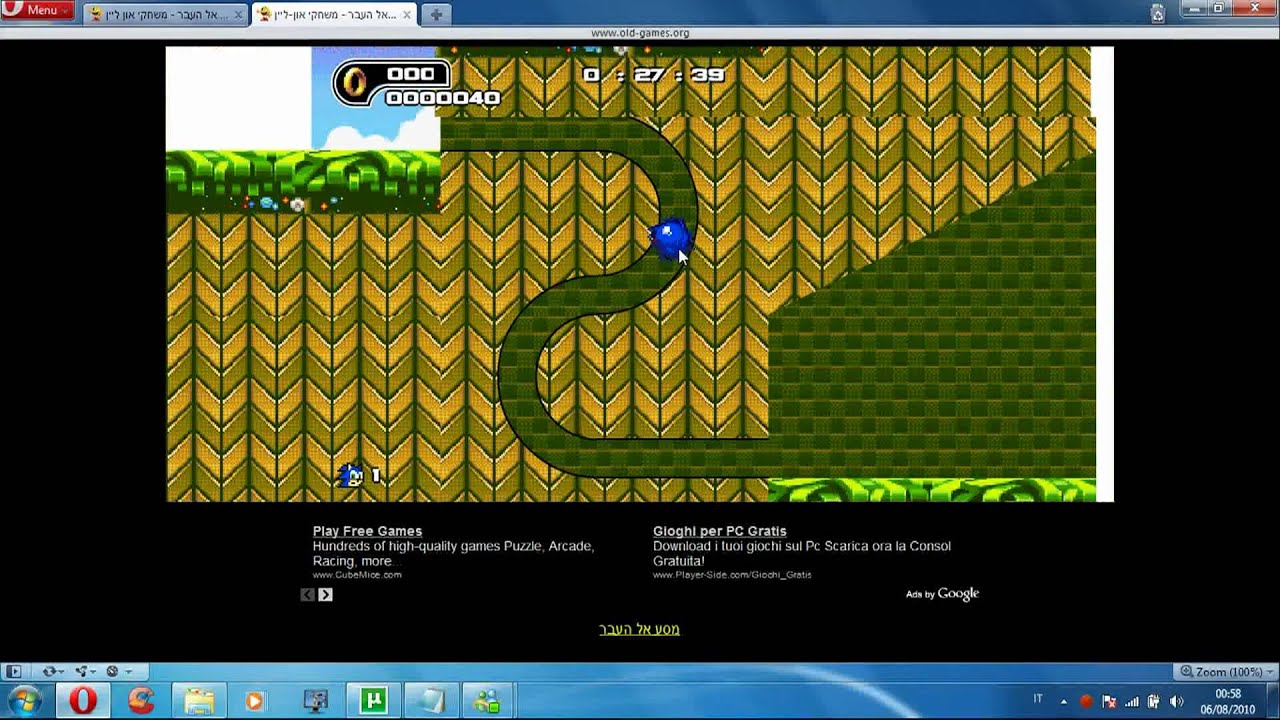The image size is (1280, 720).
Task: Open uTorrent from taskbar
Action: (x=374, y=701)
